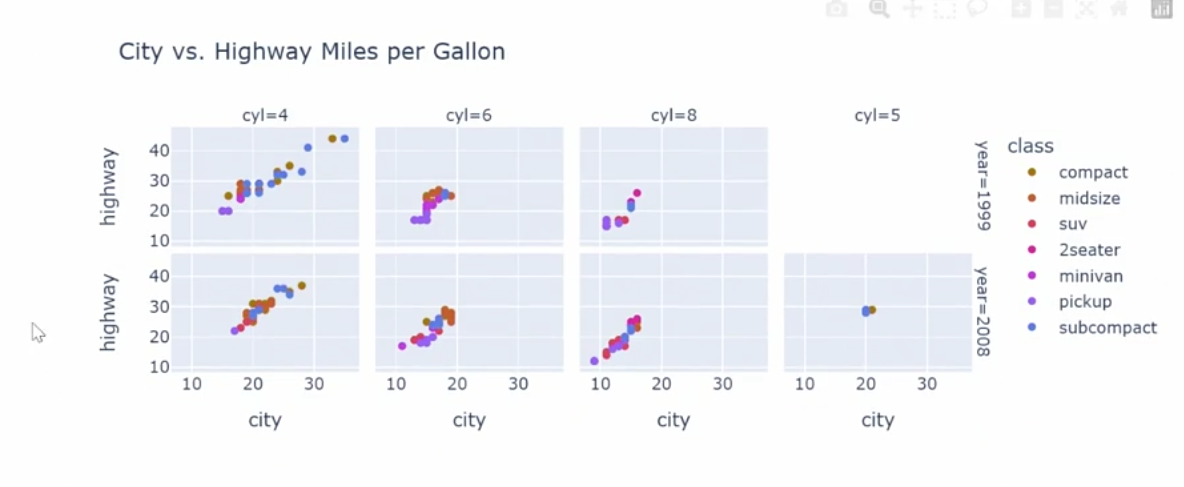
Task: Toggle 2seater legend entry
Action: (x=1089, y=250)
